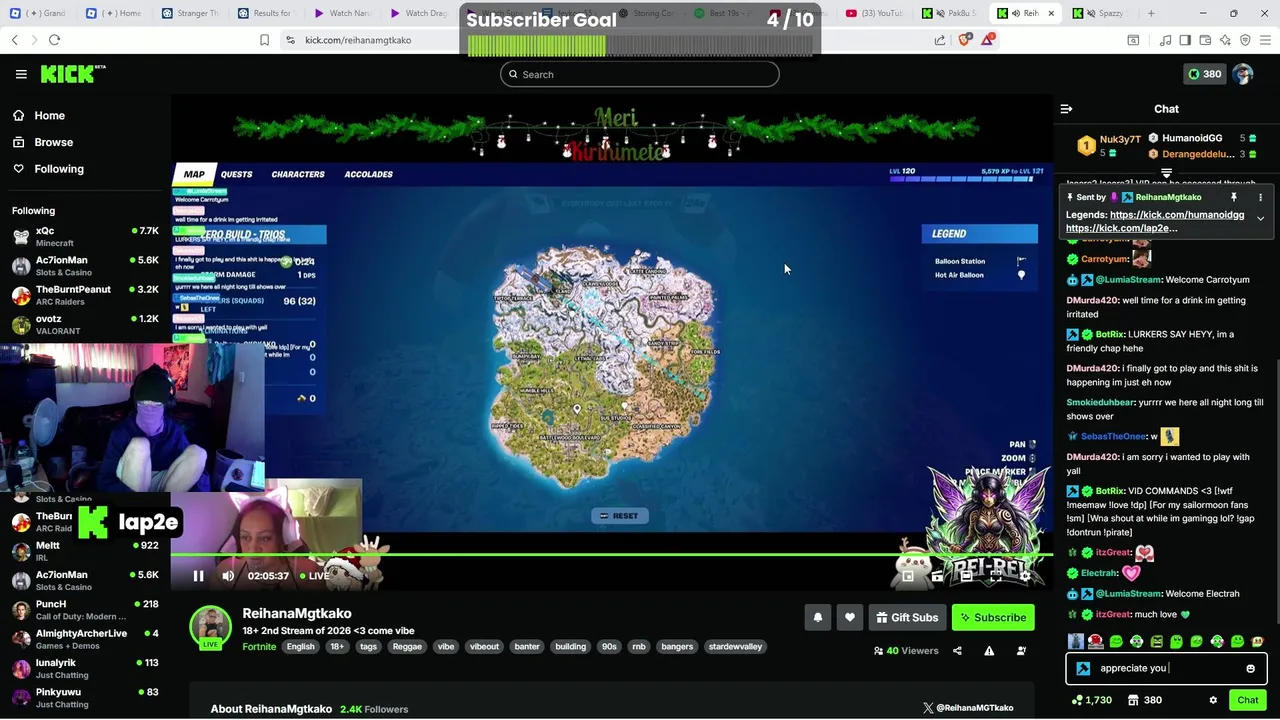Bookmark this page in address bar
This screenshot has width=1280, height=720.
(x=264, y=40)
